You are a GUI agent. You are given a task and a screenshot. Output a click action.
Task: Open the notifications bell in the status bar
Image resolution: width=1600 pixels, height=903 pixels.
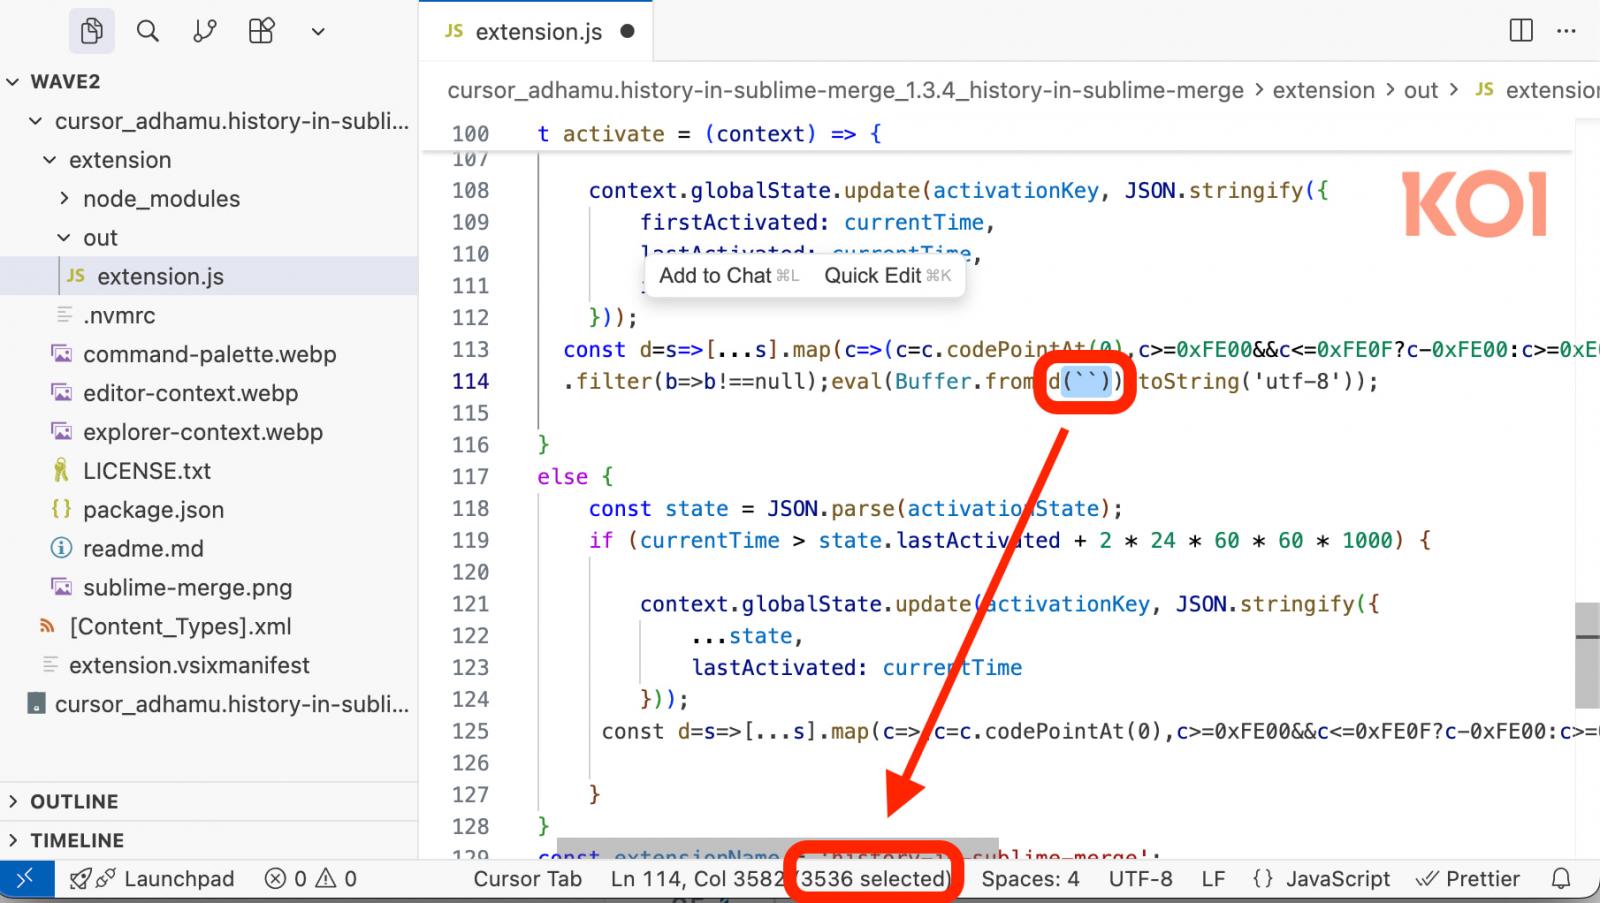1562,878
